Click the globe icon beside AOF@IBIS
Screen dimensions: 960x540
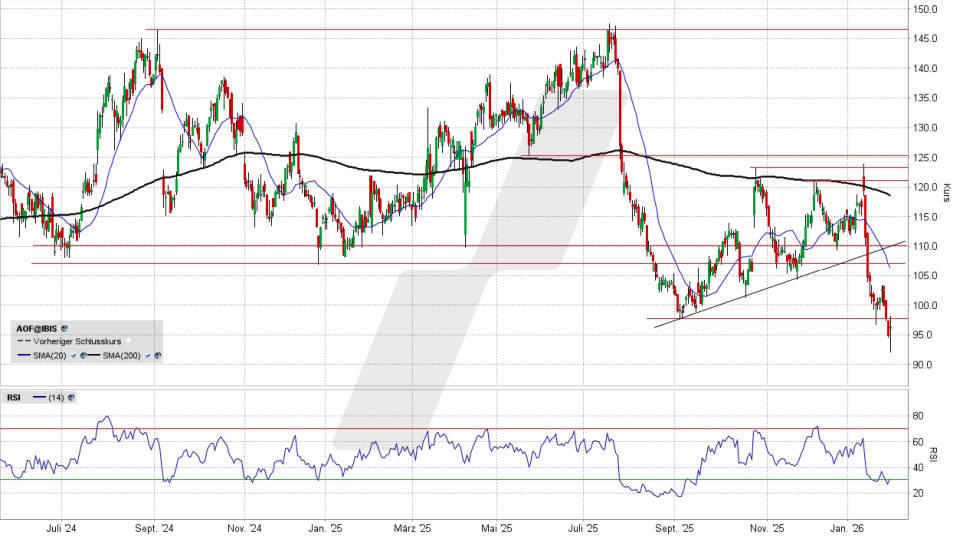coord(65,327)
